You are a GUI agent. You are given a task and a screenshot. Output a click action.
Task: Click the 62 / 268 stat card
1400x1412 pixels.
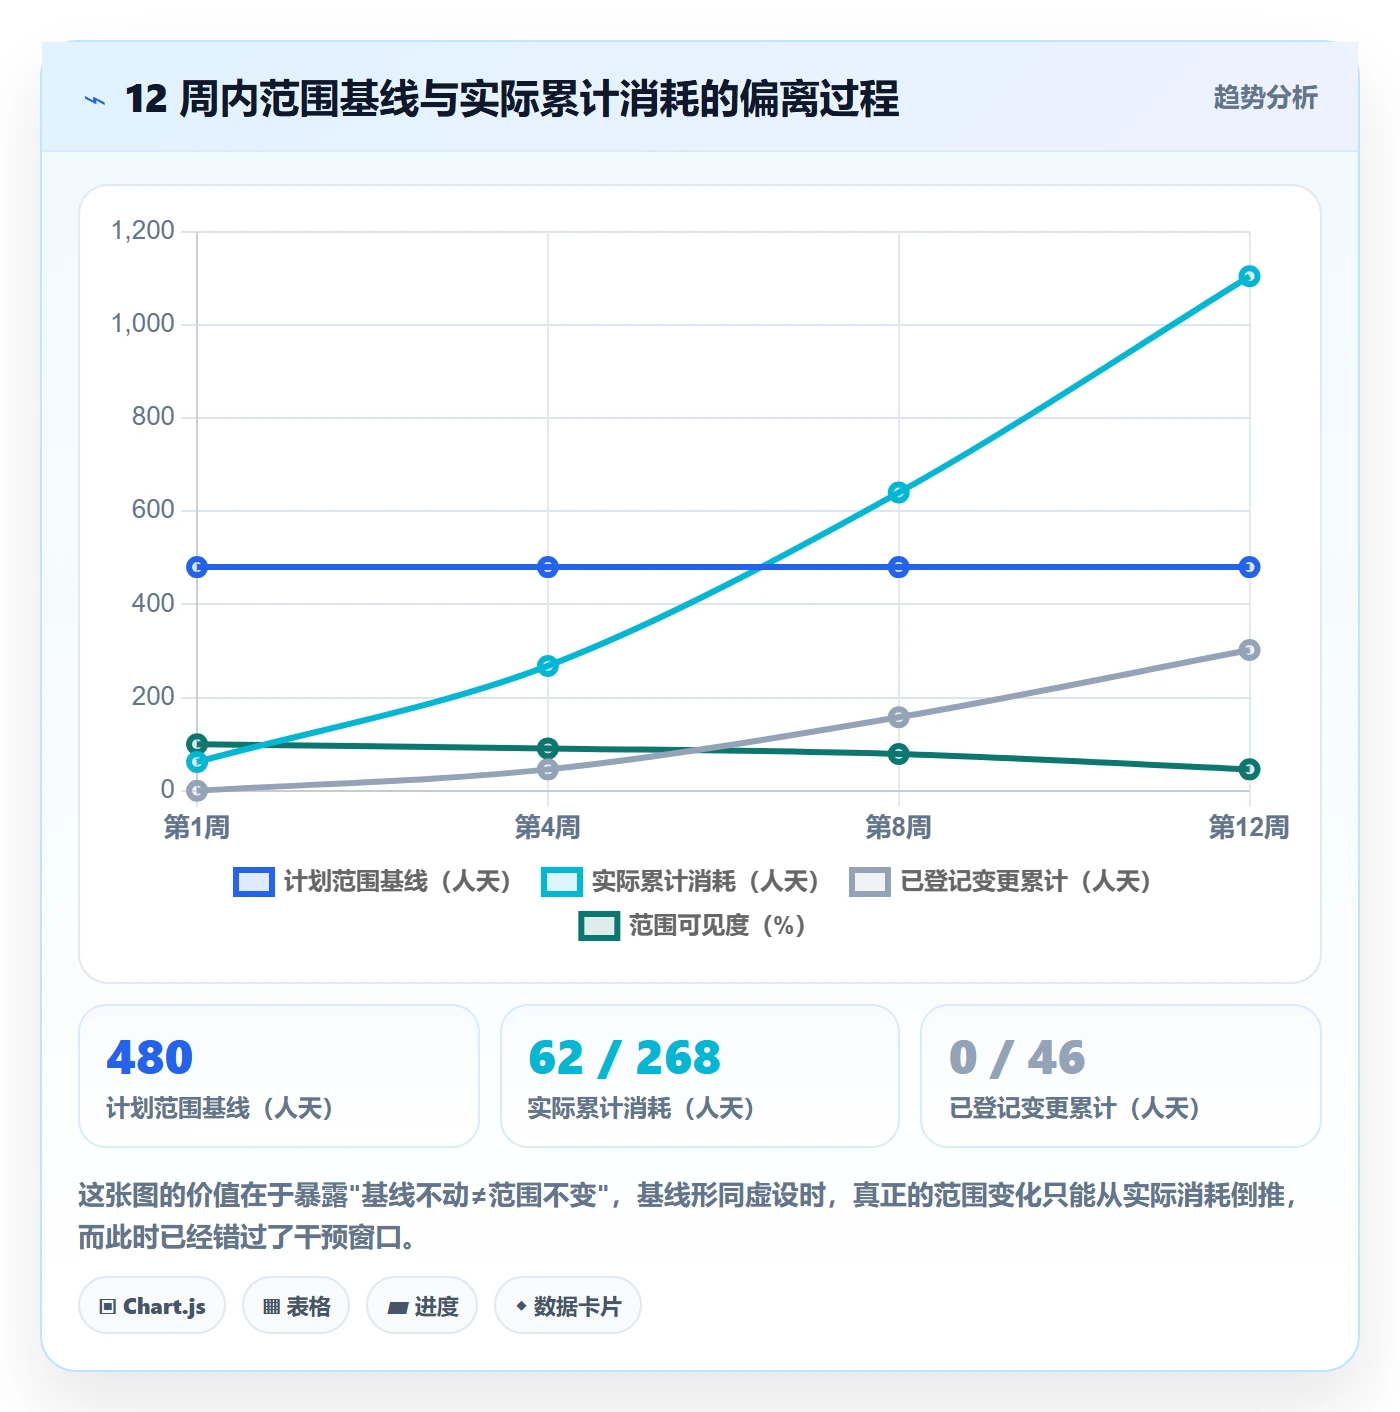[700, 1076]
